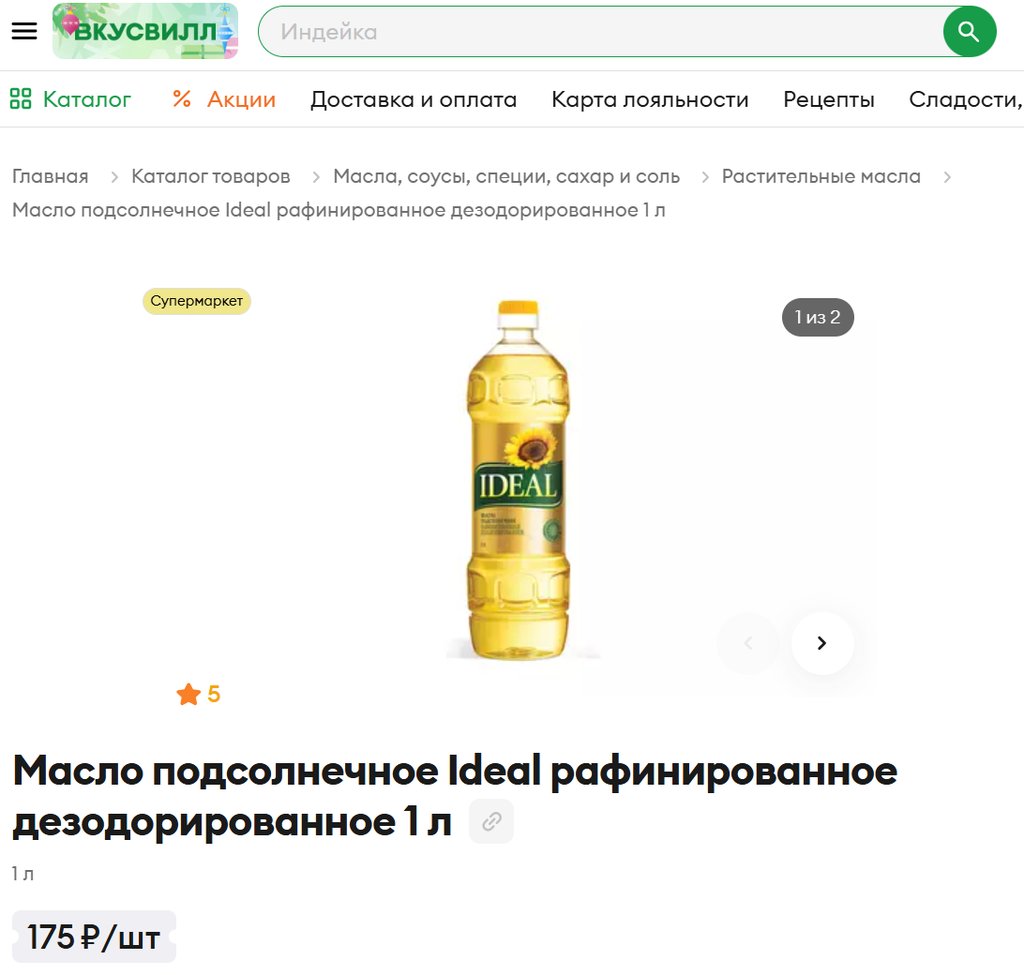Open Растительные масла breadcrumb
Screen dimensions: 1024x975
[x=821, y=176]
